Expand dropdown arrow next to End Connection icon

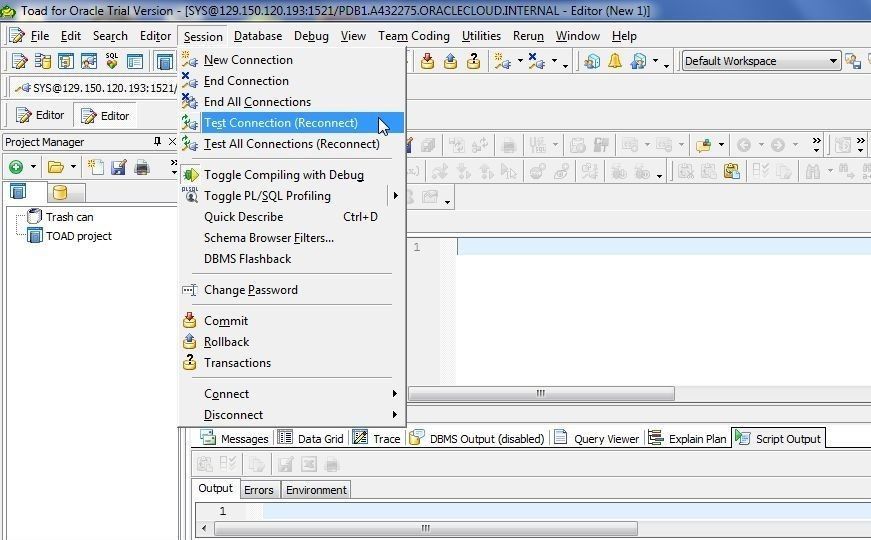[x=554, y=61]
